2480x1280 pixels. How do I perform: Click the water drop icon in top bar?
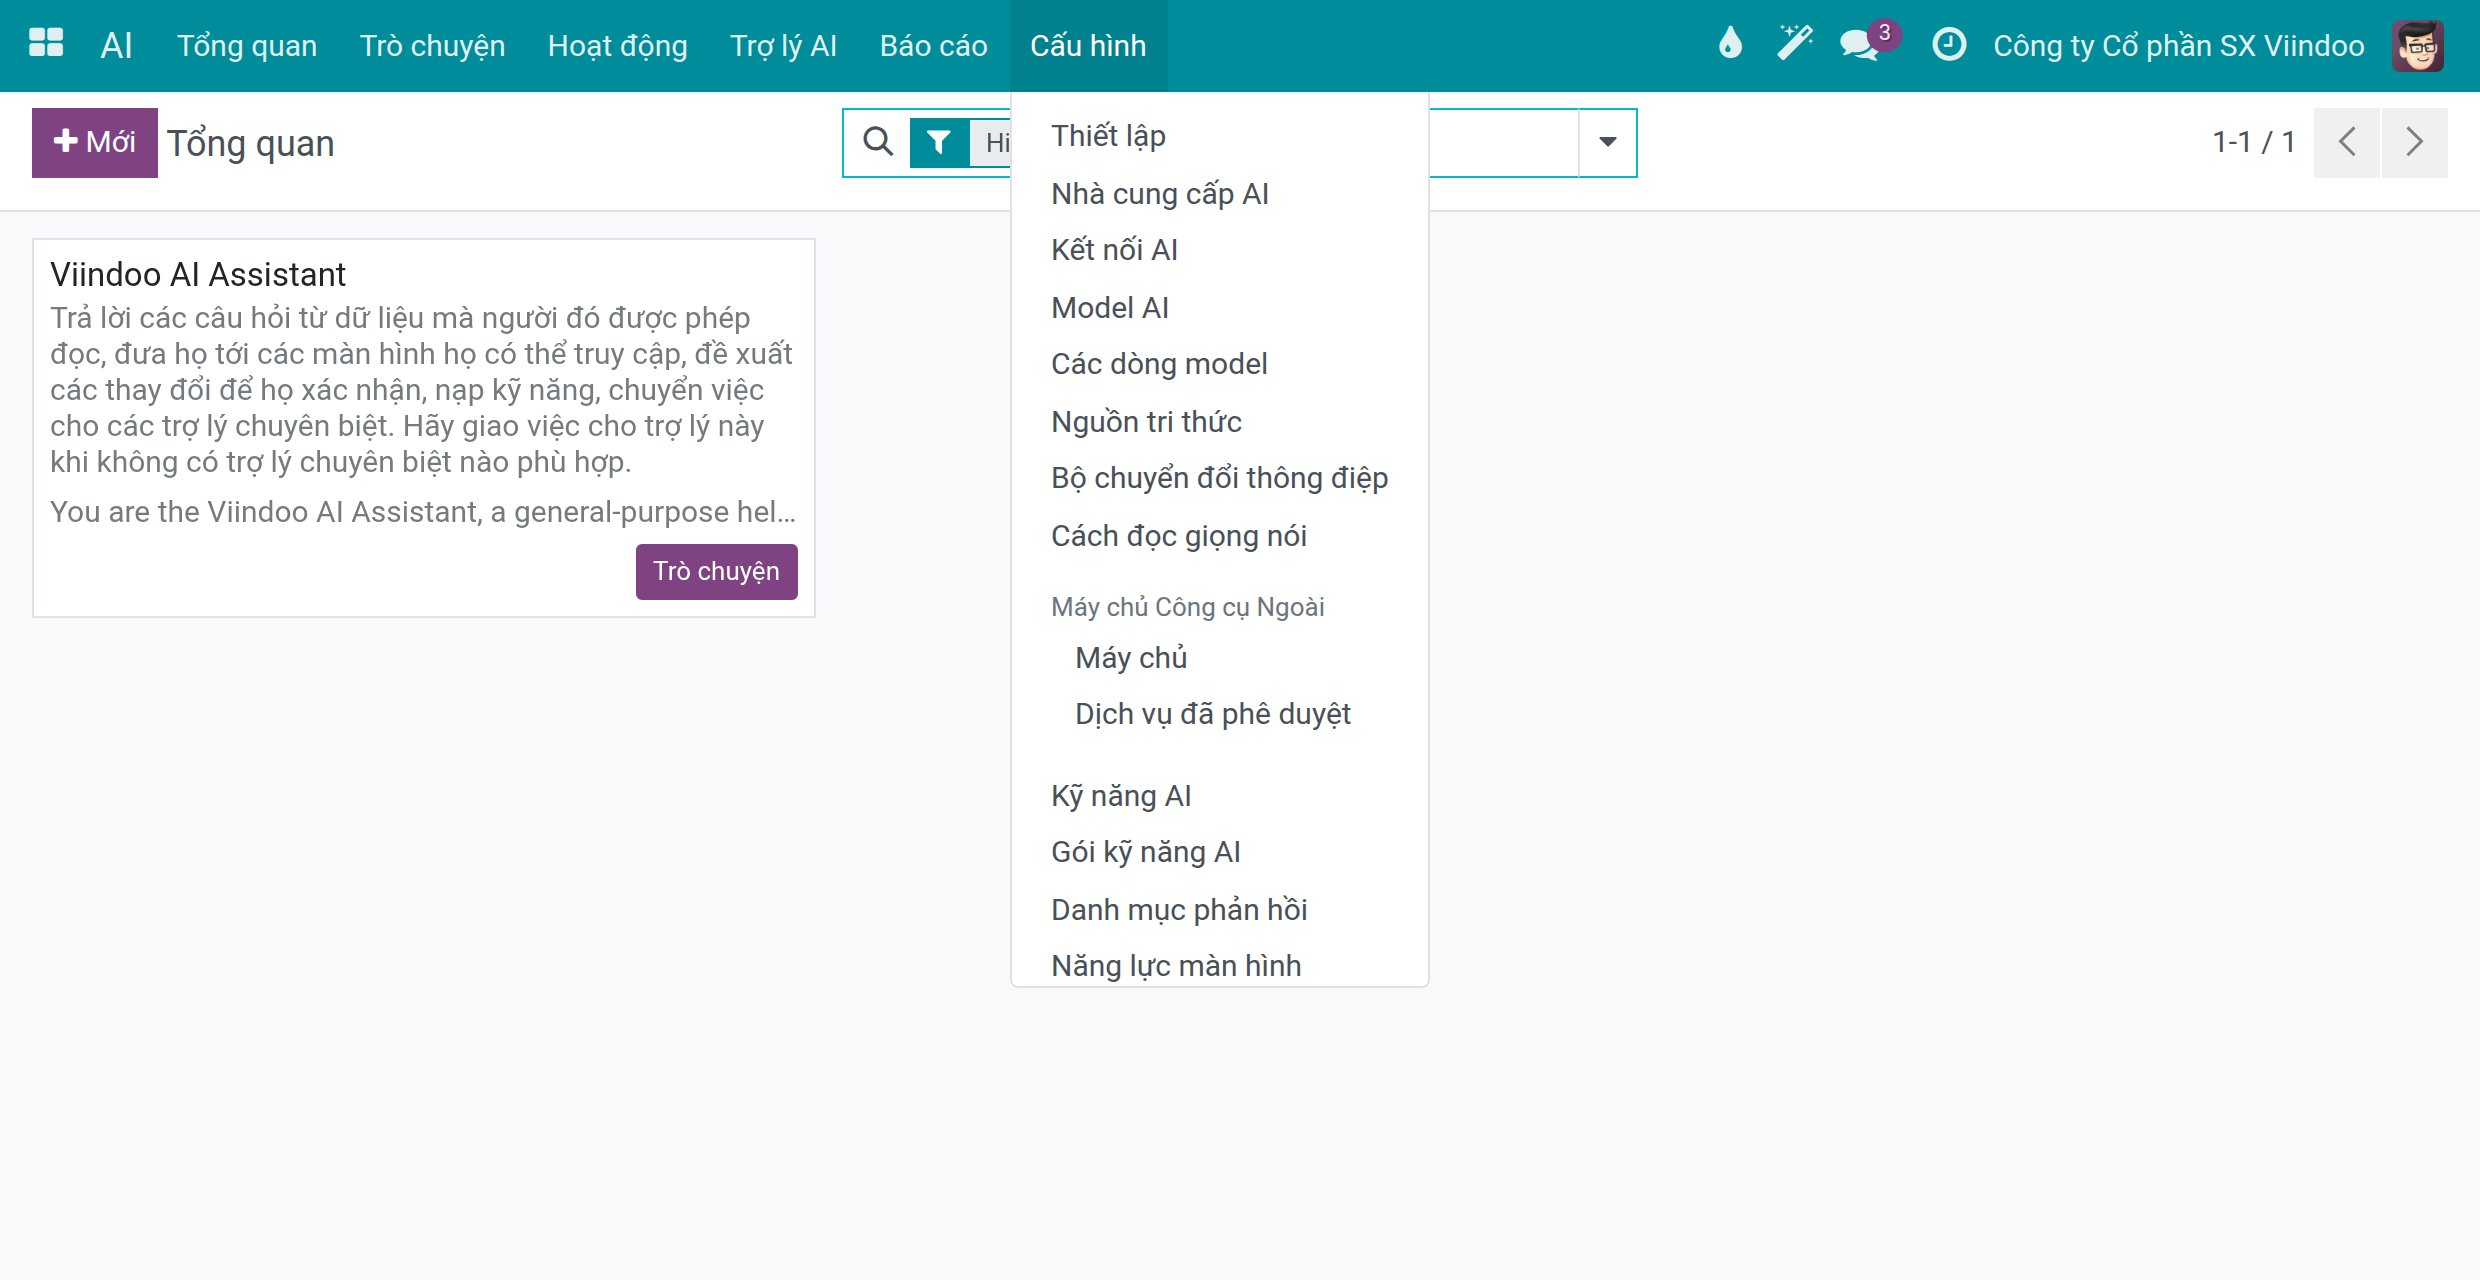click(x=1730, y=45)
